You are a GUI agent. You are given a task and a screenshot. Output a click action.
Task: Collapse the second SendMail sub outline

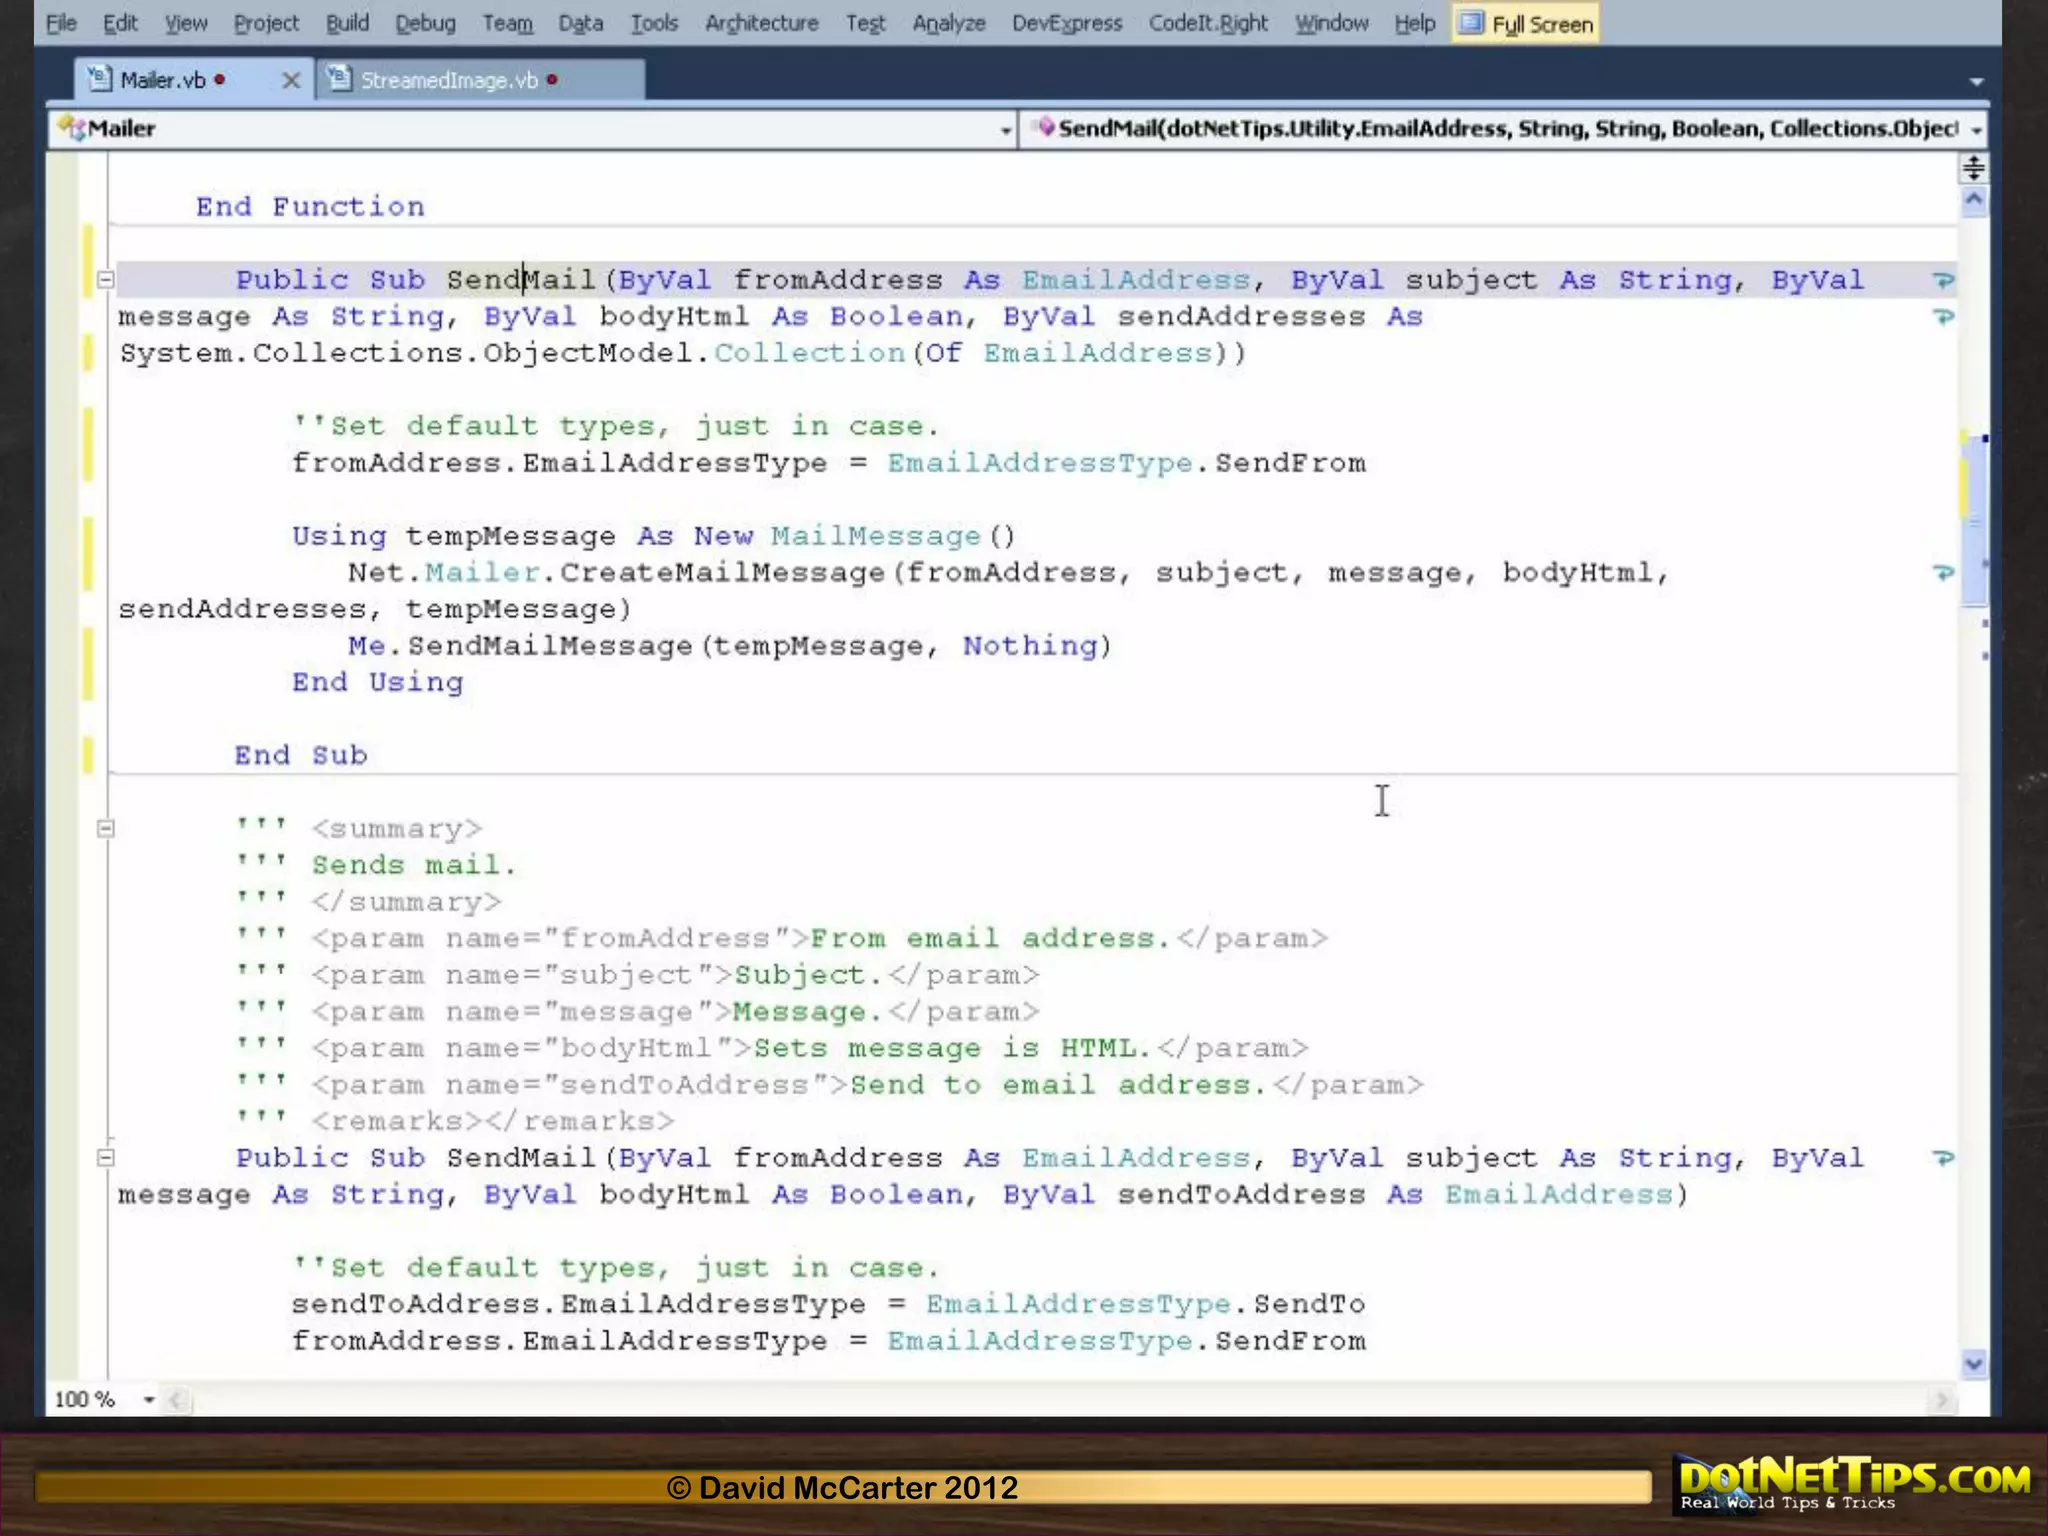pyautogui.click(x=106, y=1158)
